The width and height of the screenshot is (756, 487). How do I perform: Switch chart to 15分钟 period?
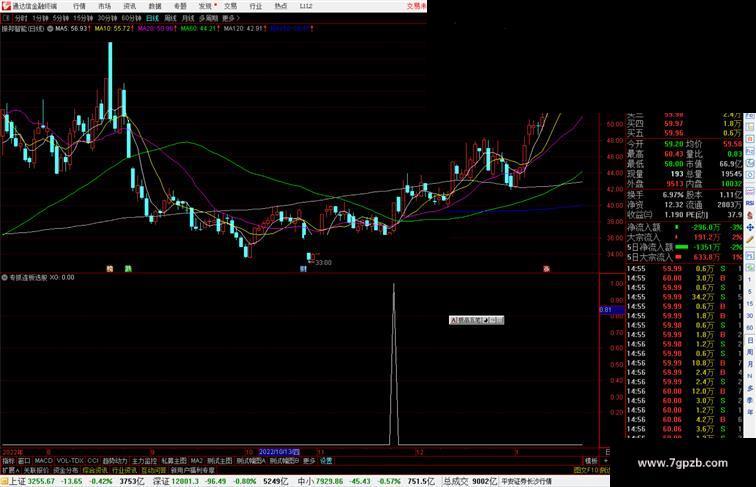83,18
